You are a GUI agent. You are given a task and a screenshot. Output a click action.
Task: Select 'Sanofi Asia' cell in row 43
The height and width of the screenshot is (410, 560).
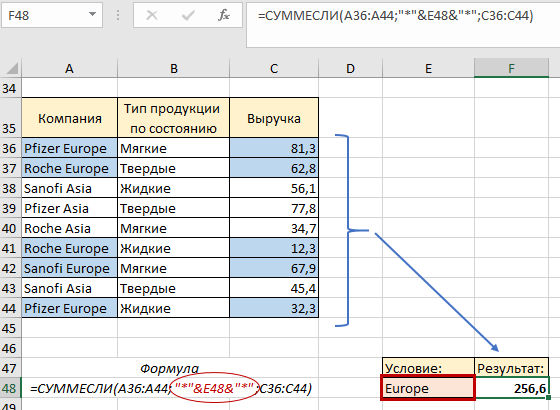coord(70,288)
